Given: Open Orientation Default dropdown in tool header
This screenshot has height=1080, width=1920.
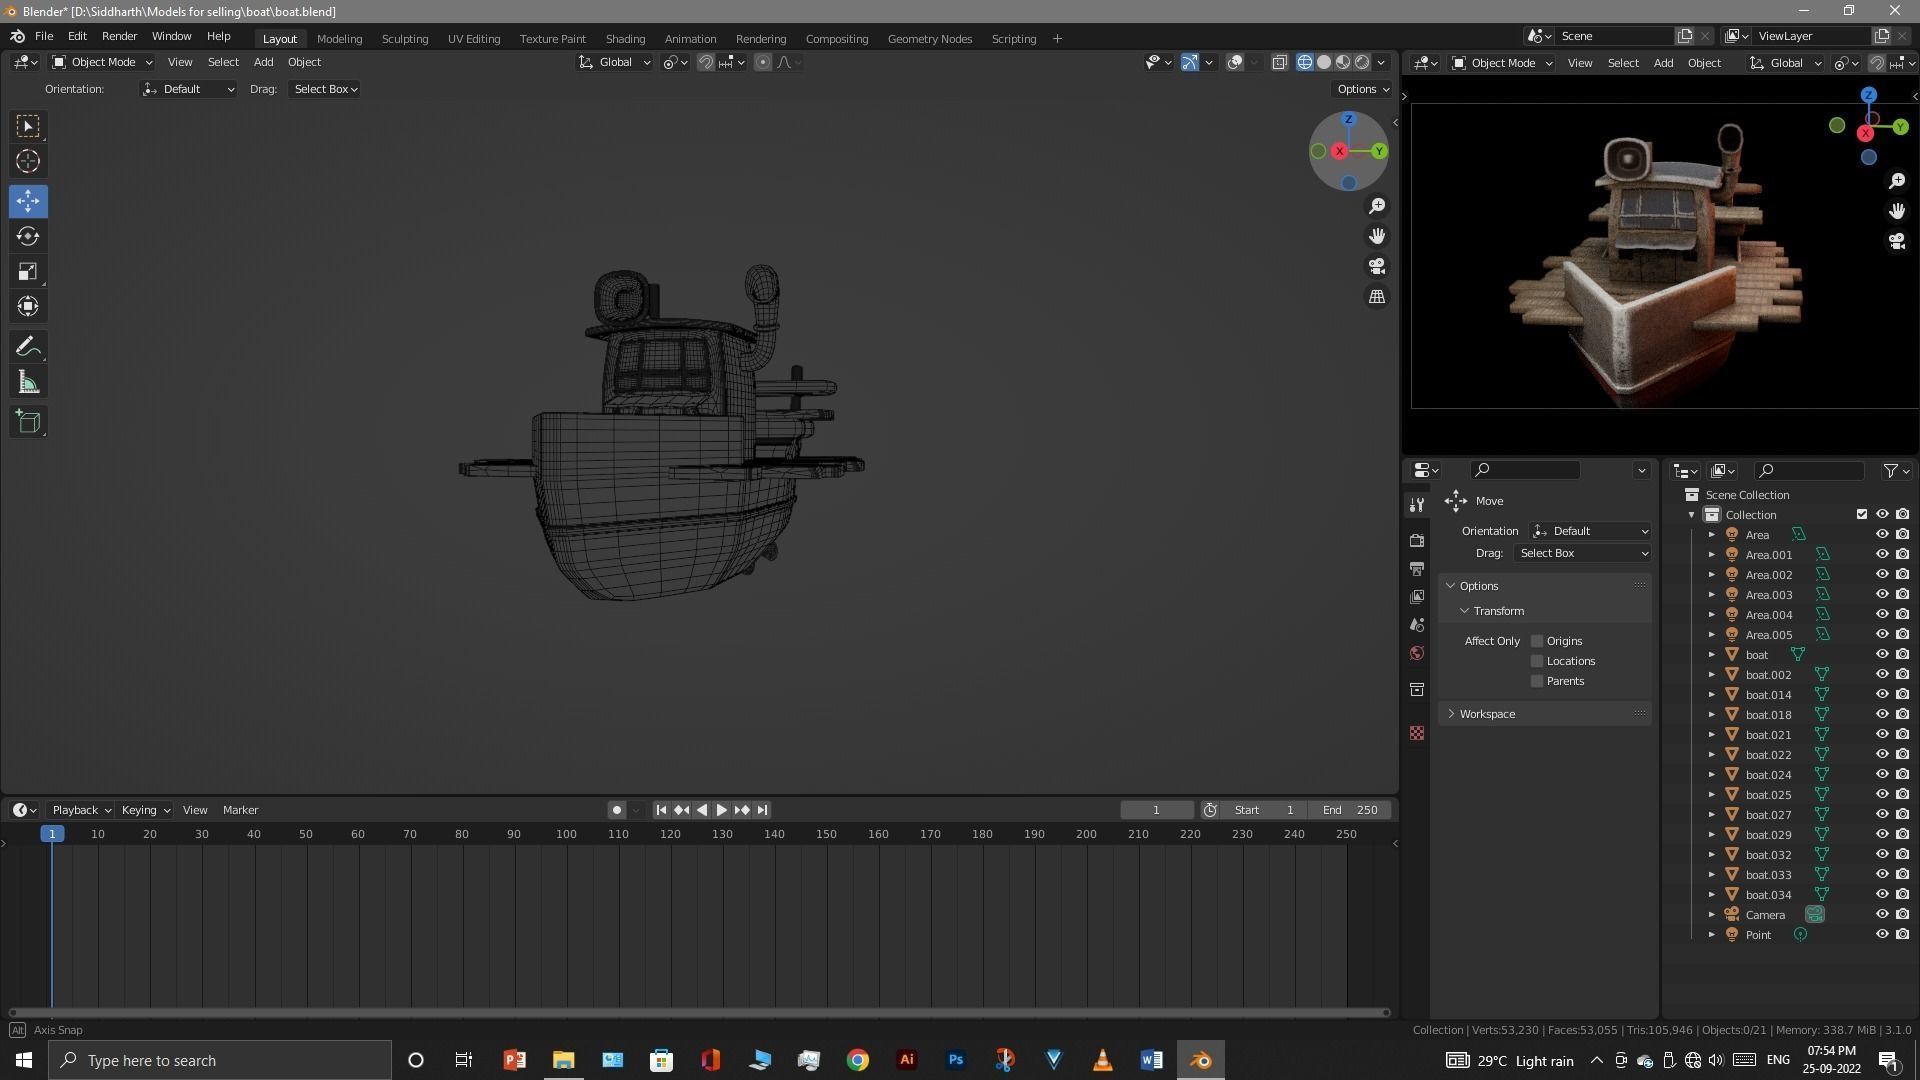Looking at the screenshot, I should (x=188, y=89).
